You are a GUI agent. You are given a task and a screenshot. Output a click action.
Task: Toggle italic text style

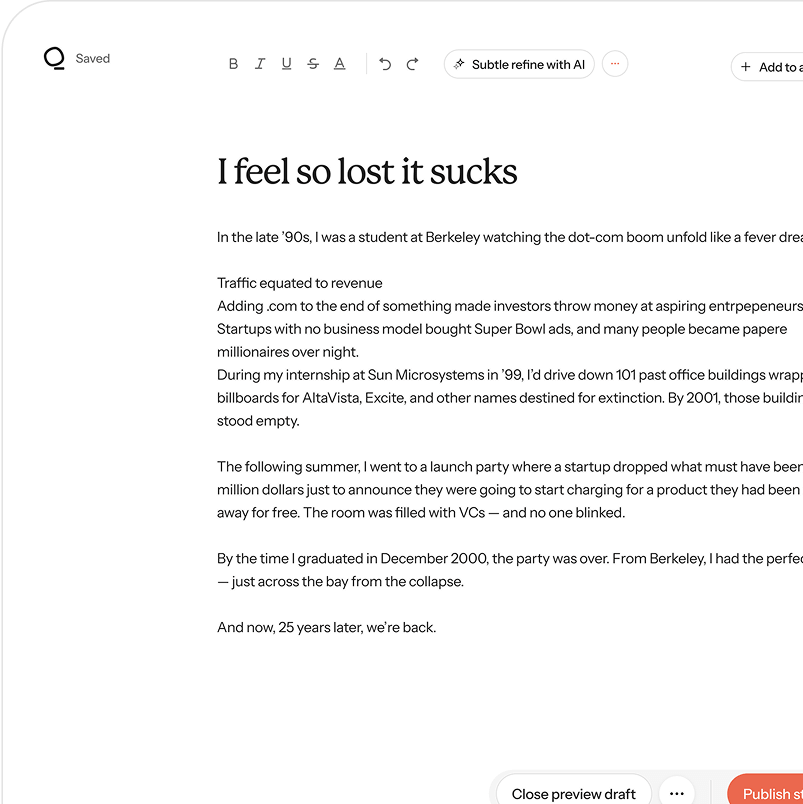260,64
